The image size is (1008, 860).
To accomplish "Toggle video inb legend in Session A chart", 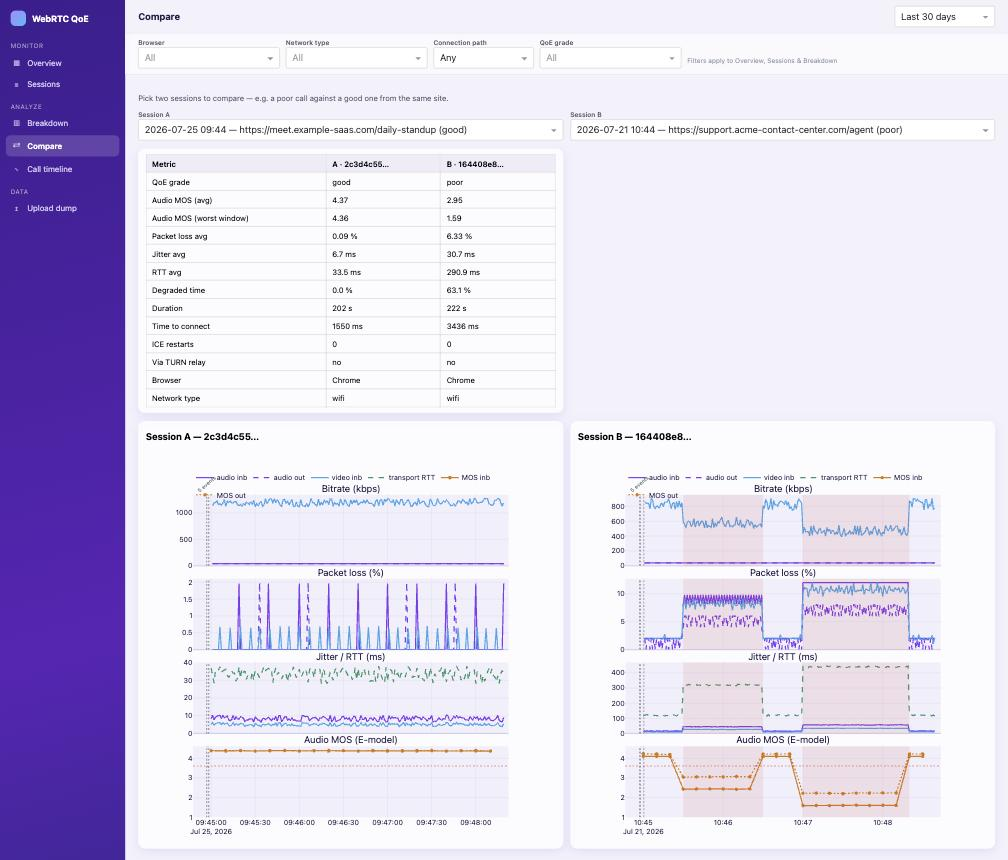I will point(337,478).
